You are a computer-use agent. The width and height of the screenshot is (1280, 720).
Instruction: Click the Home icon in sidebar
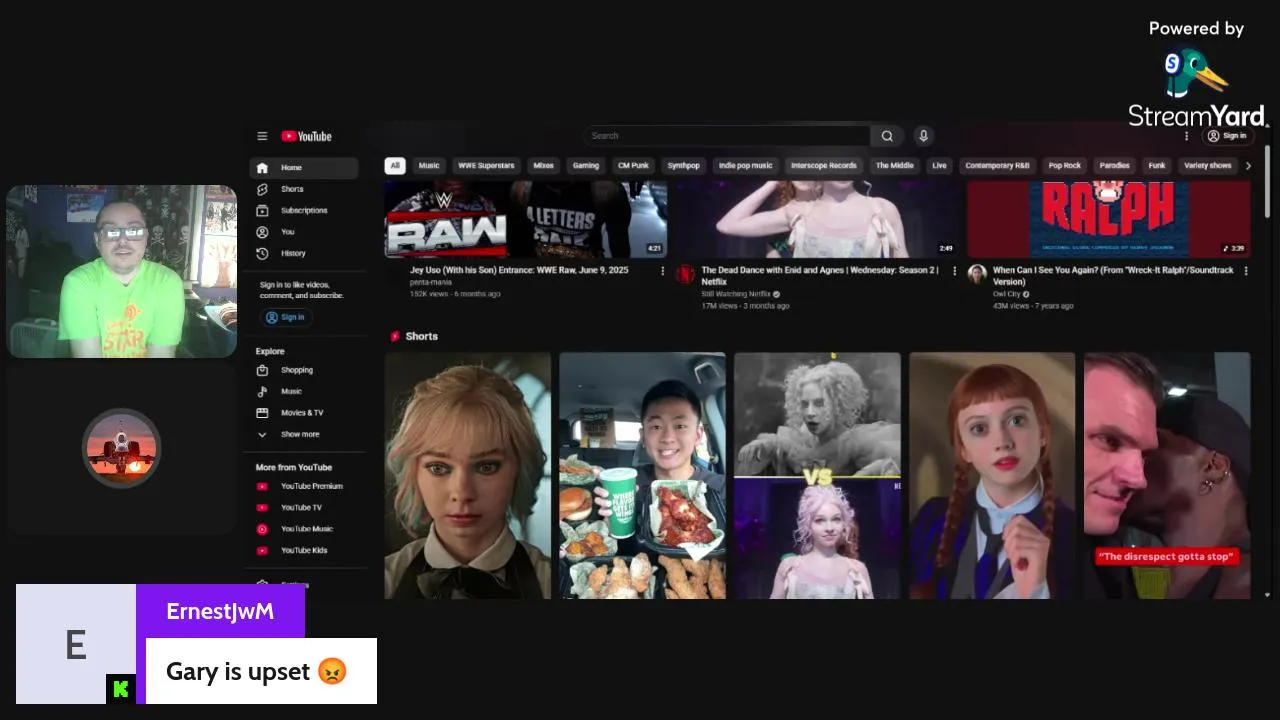click(x=262, y=168)
